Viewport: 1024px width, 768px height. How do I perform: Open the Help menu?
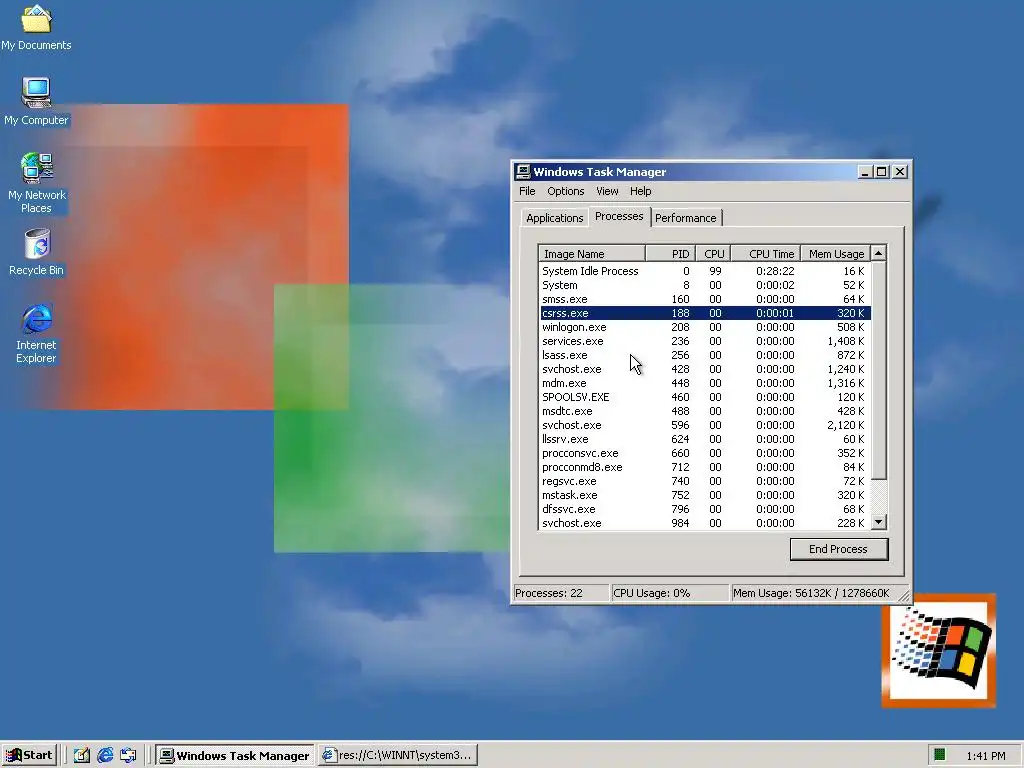640,191
